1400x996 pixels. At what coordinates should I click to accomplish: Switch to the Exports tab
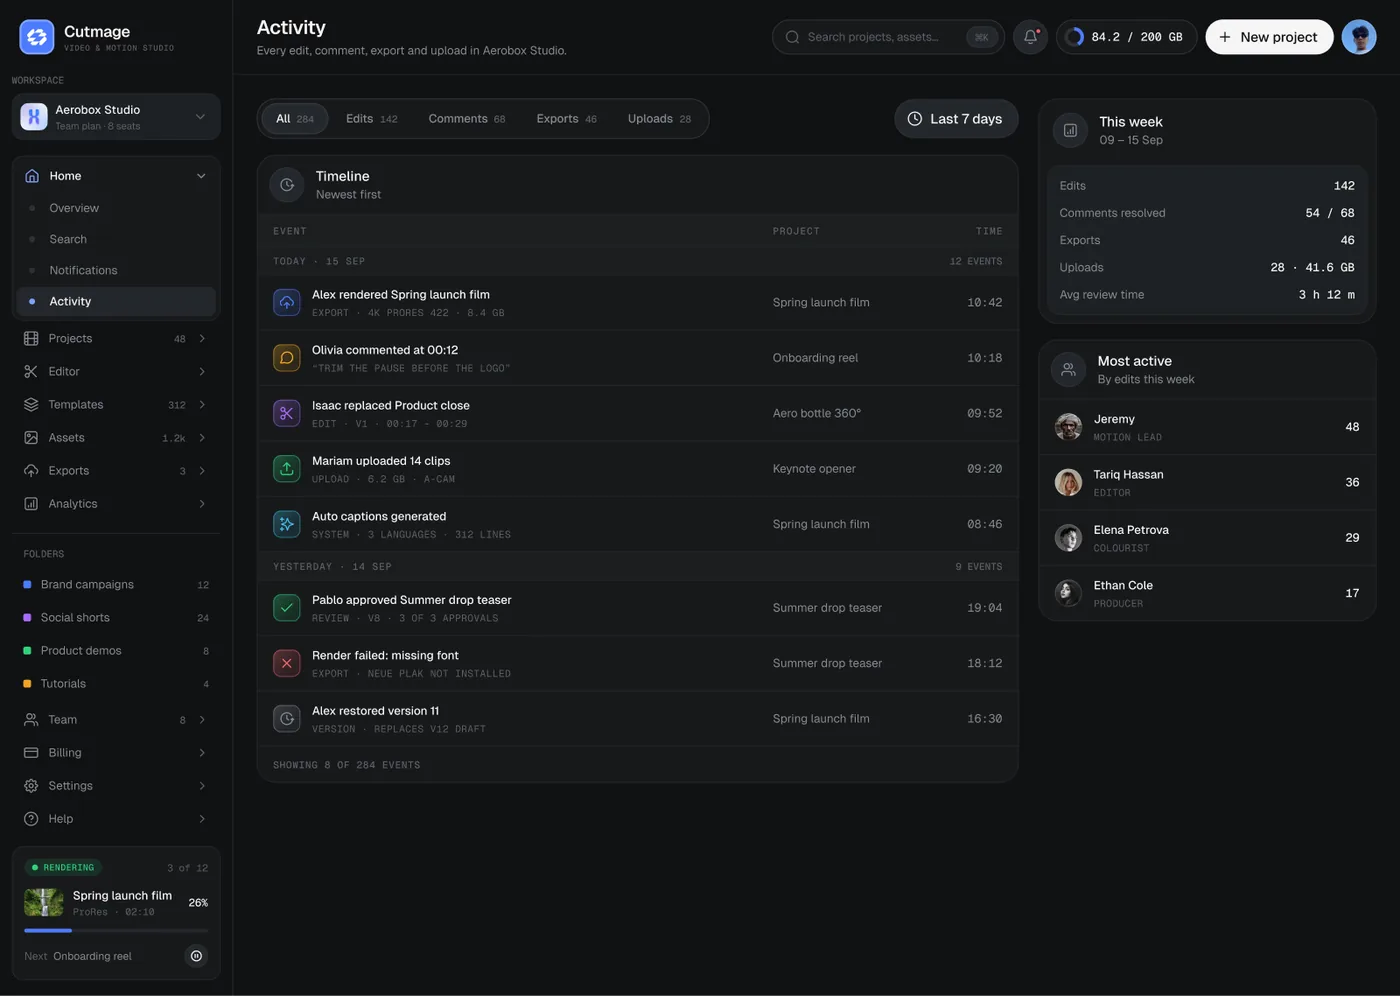pos(566,119)
